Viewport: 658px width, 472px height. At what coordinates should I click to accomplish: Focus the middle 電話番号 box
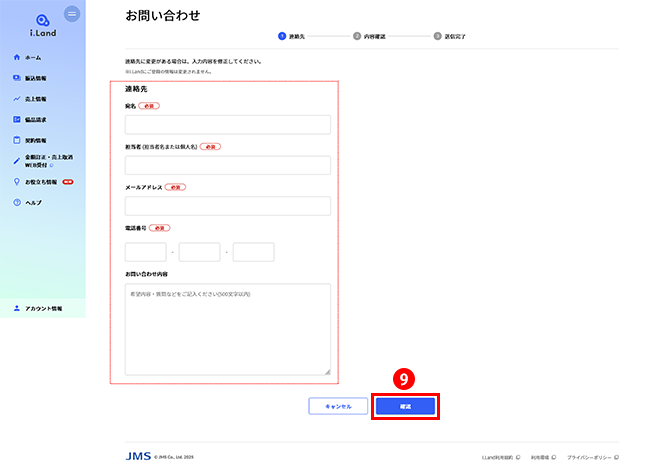coord(199,252)
